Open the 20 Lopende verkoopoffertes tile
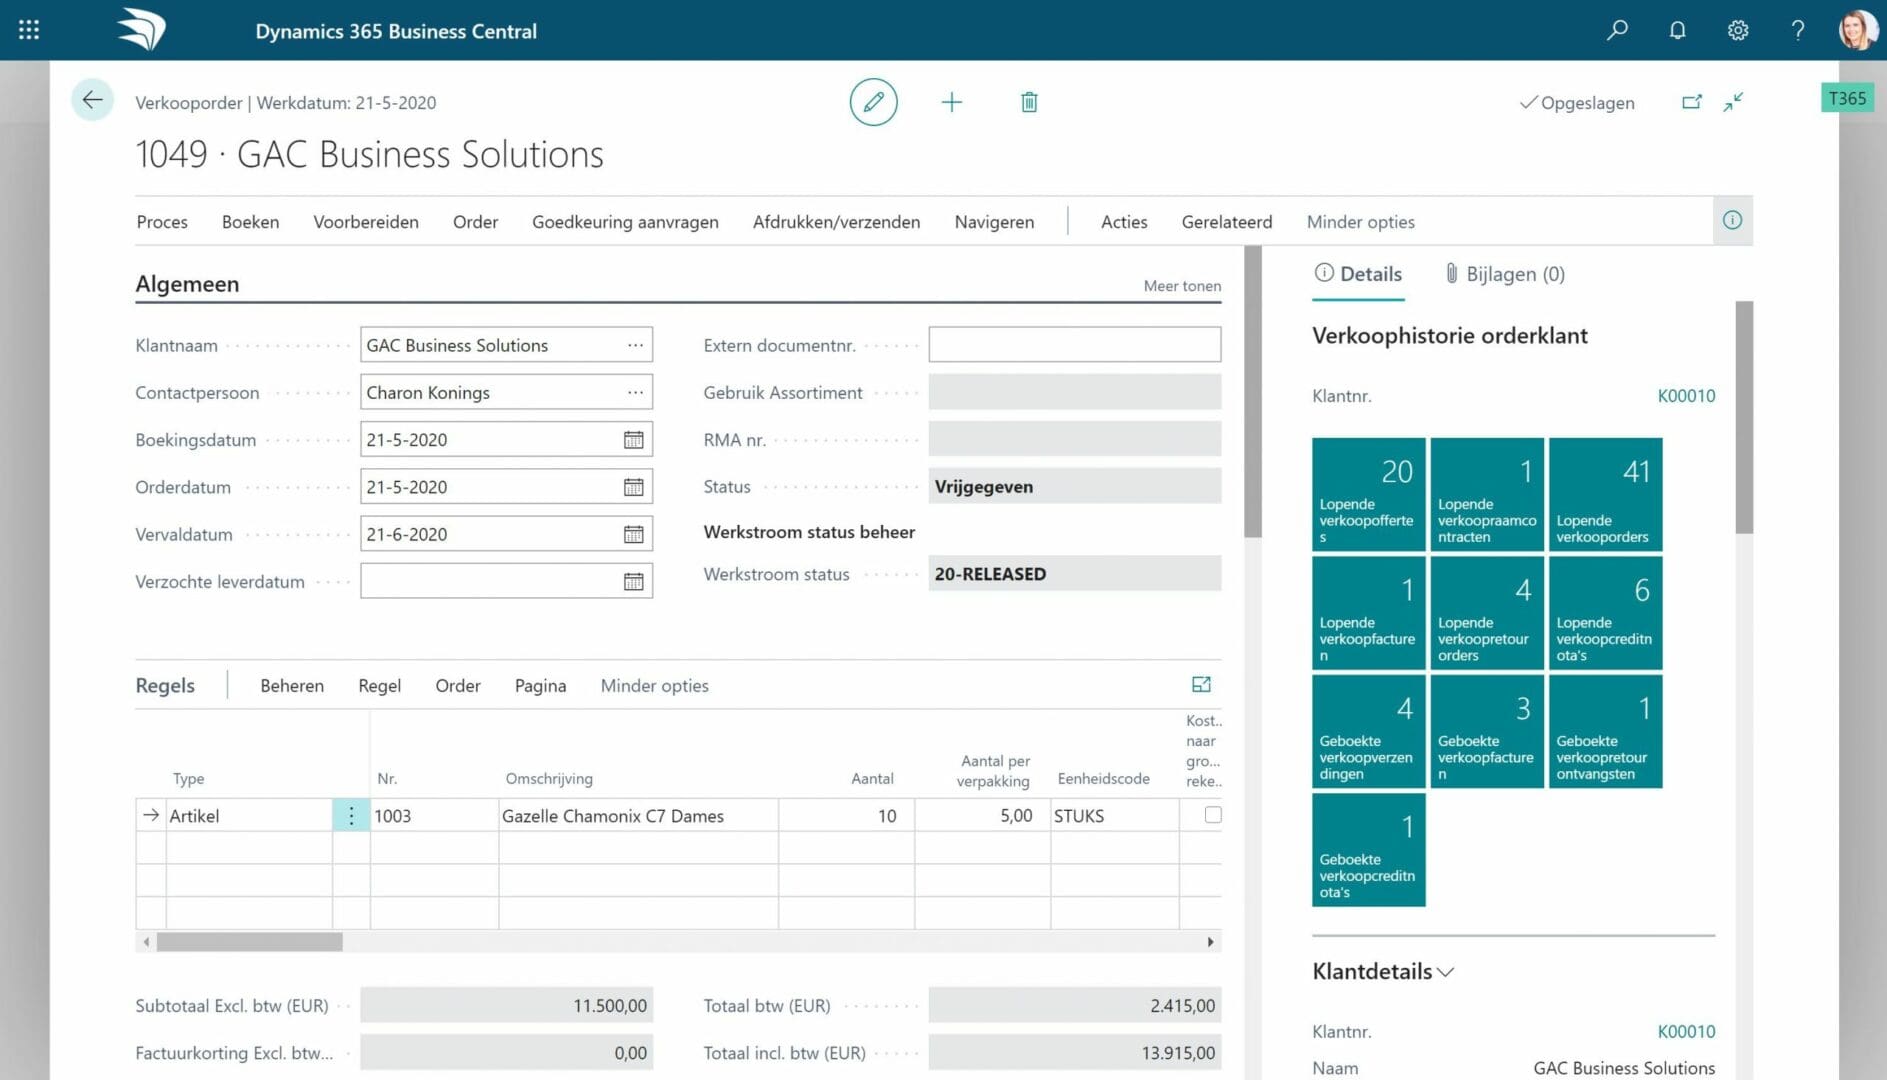 click(1369, 495)
